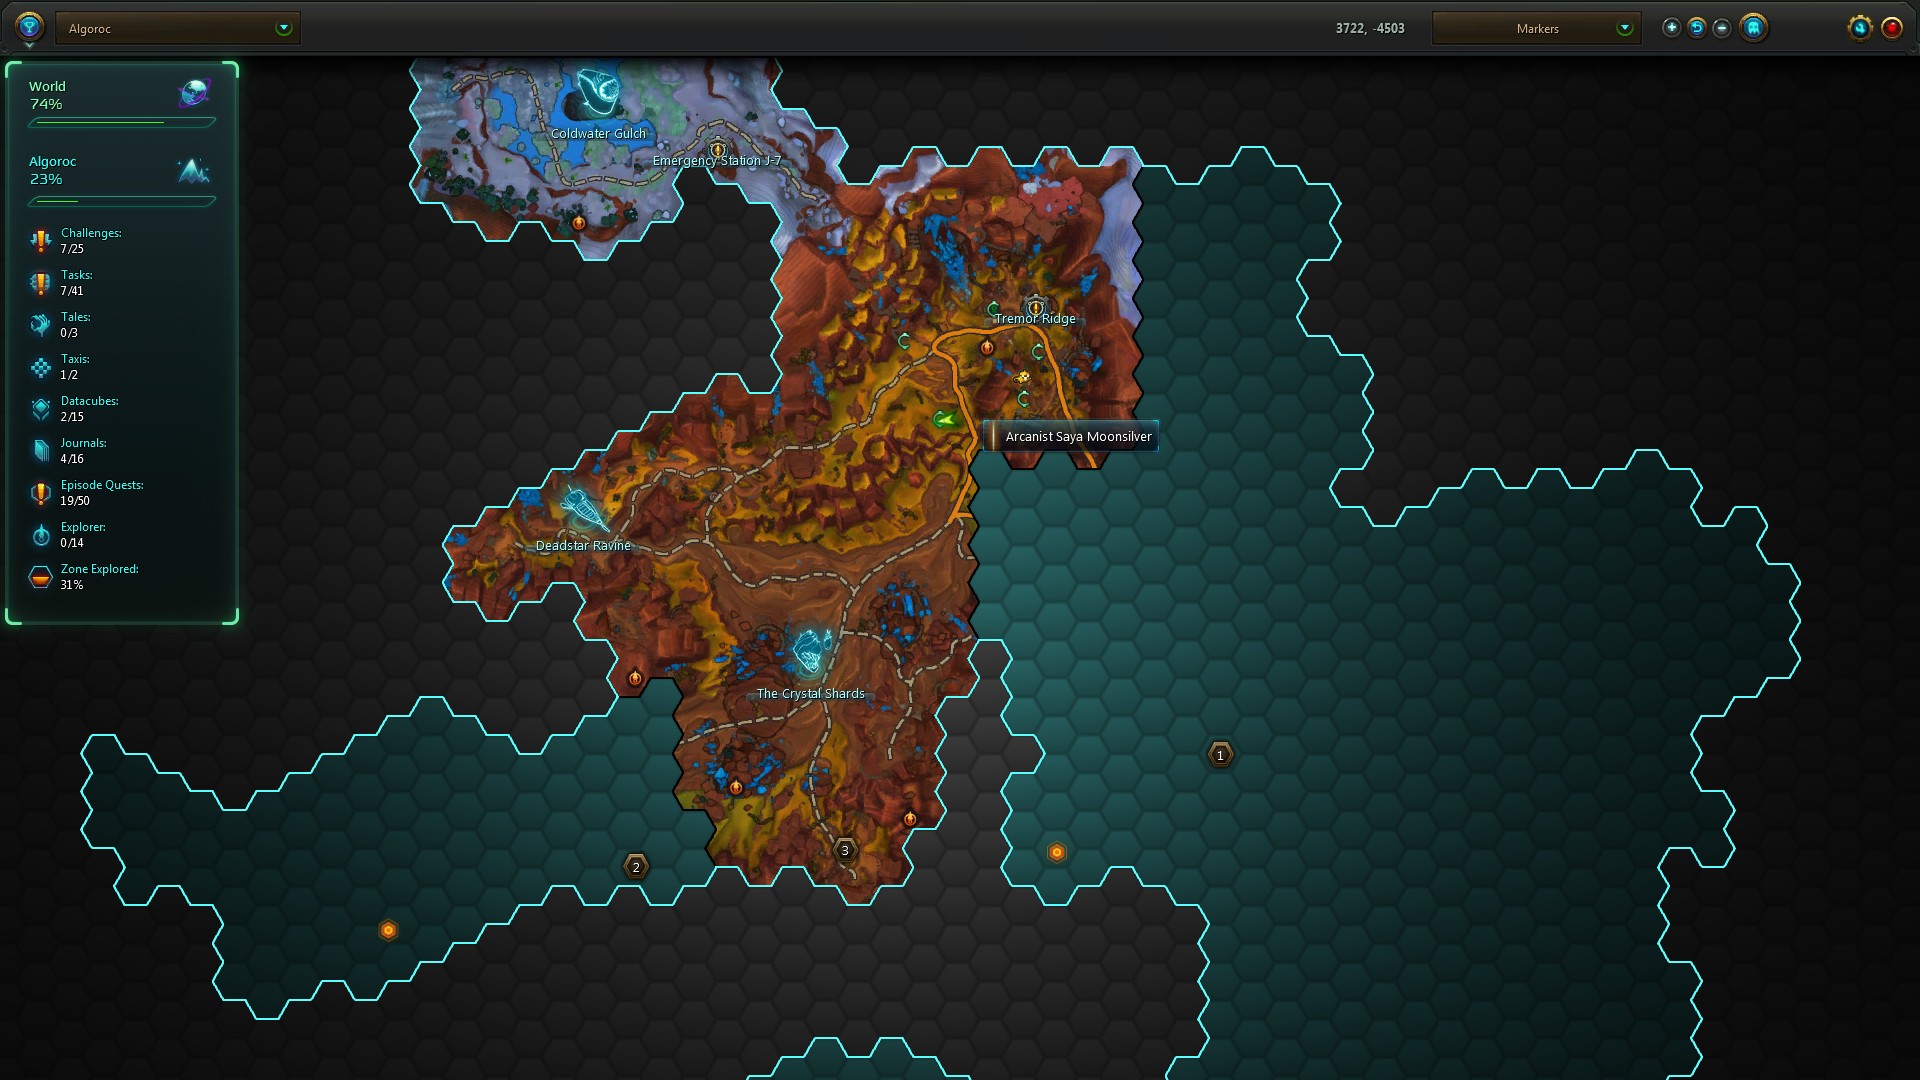The width and height of the screenshot is (1920, 1080).
Task: Click the Journals 4/16 count
Action: tap(72, 459)
